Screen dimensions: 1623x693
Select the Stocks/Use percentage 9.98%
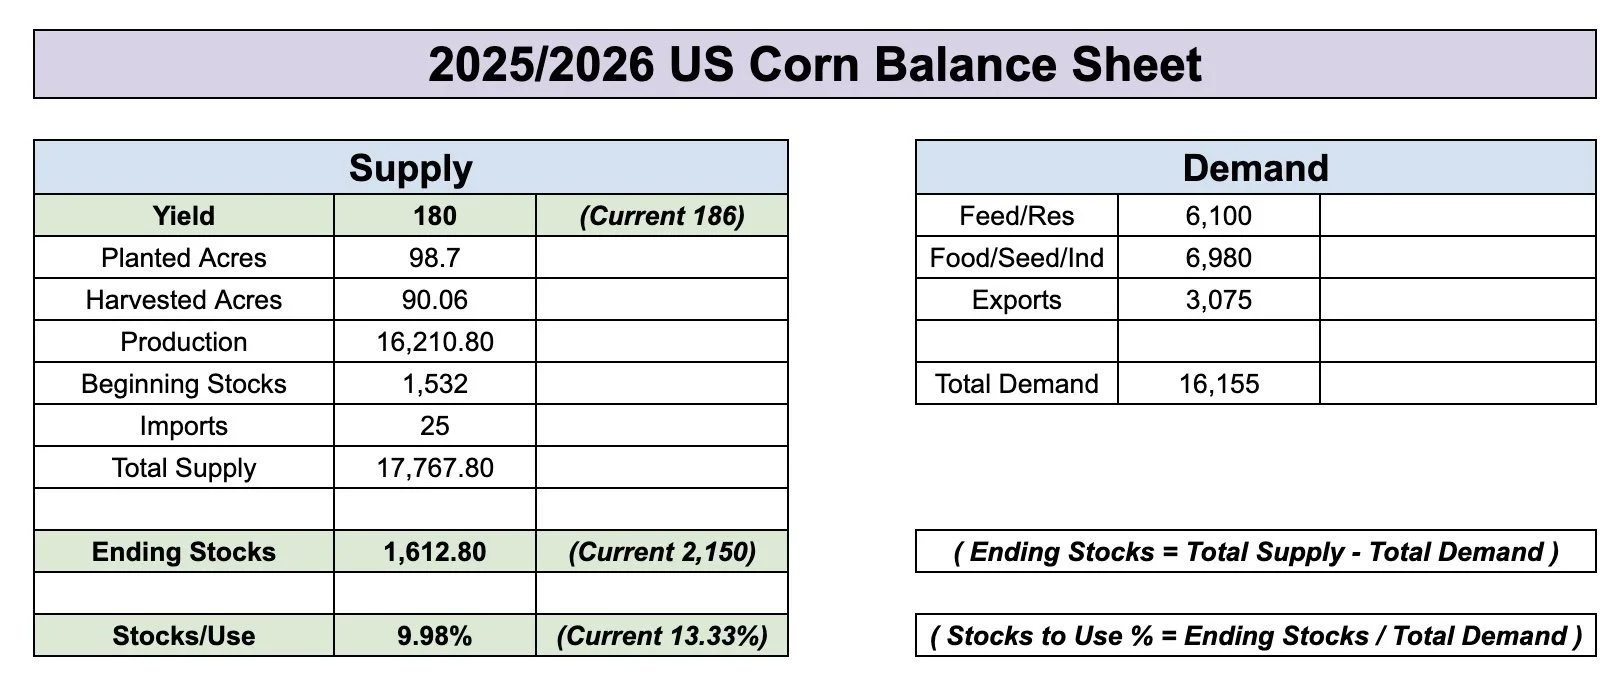point(435,635)
